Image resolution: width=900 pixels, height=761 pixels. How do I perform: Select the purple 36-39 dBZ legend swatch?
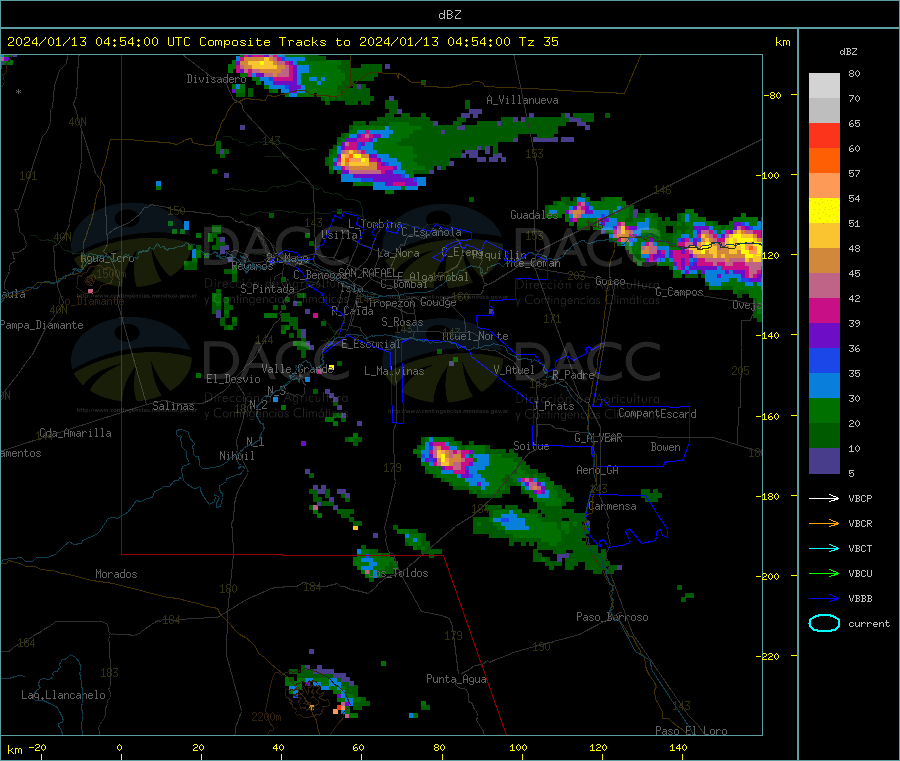coord(824,336)
